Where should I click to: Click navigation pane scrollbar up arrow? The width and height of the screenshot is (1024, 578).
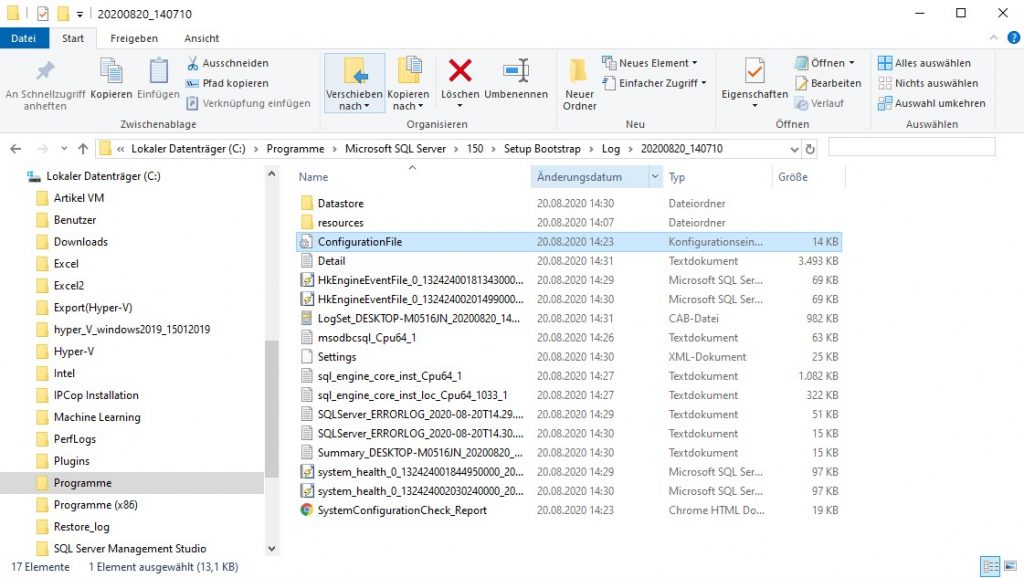[x=272, y=174]
